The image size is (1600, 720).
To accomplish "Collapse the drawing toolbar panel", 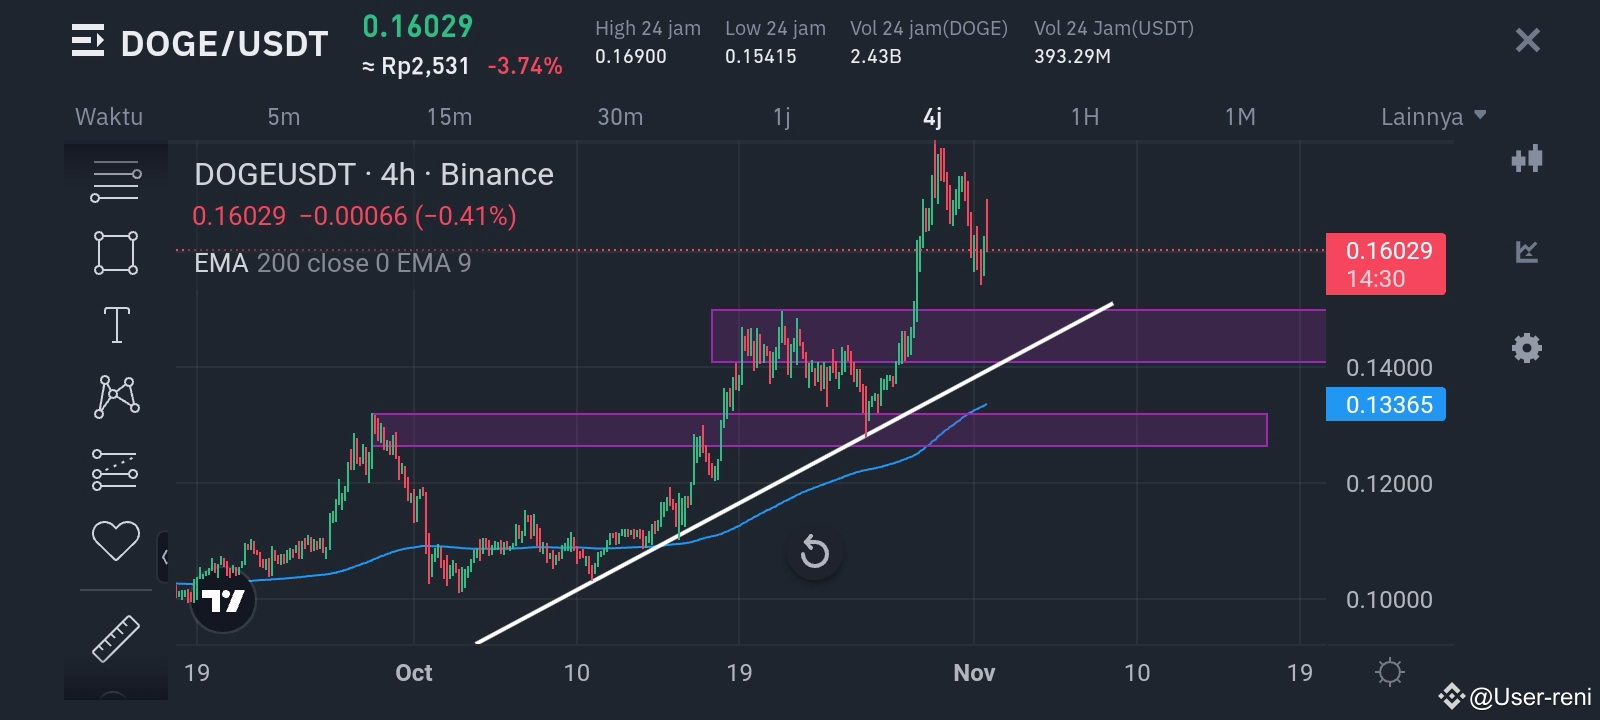I will point(163,557).
